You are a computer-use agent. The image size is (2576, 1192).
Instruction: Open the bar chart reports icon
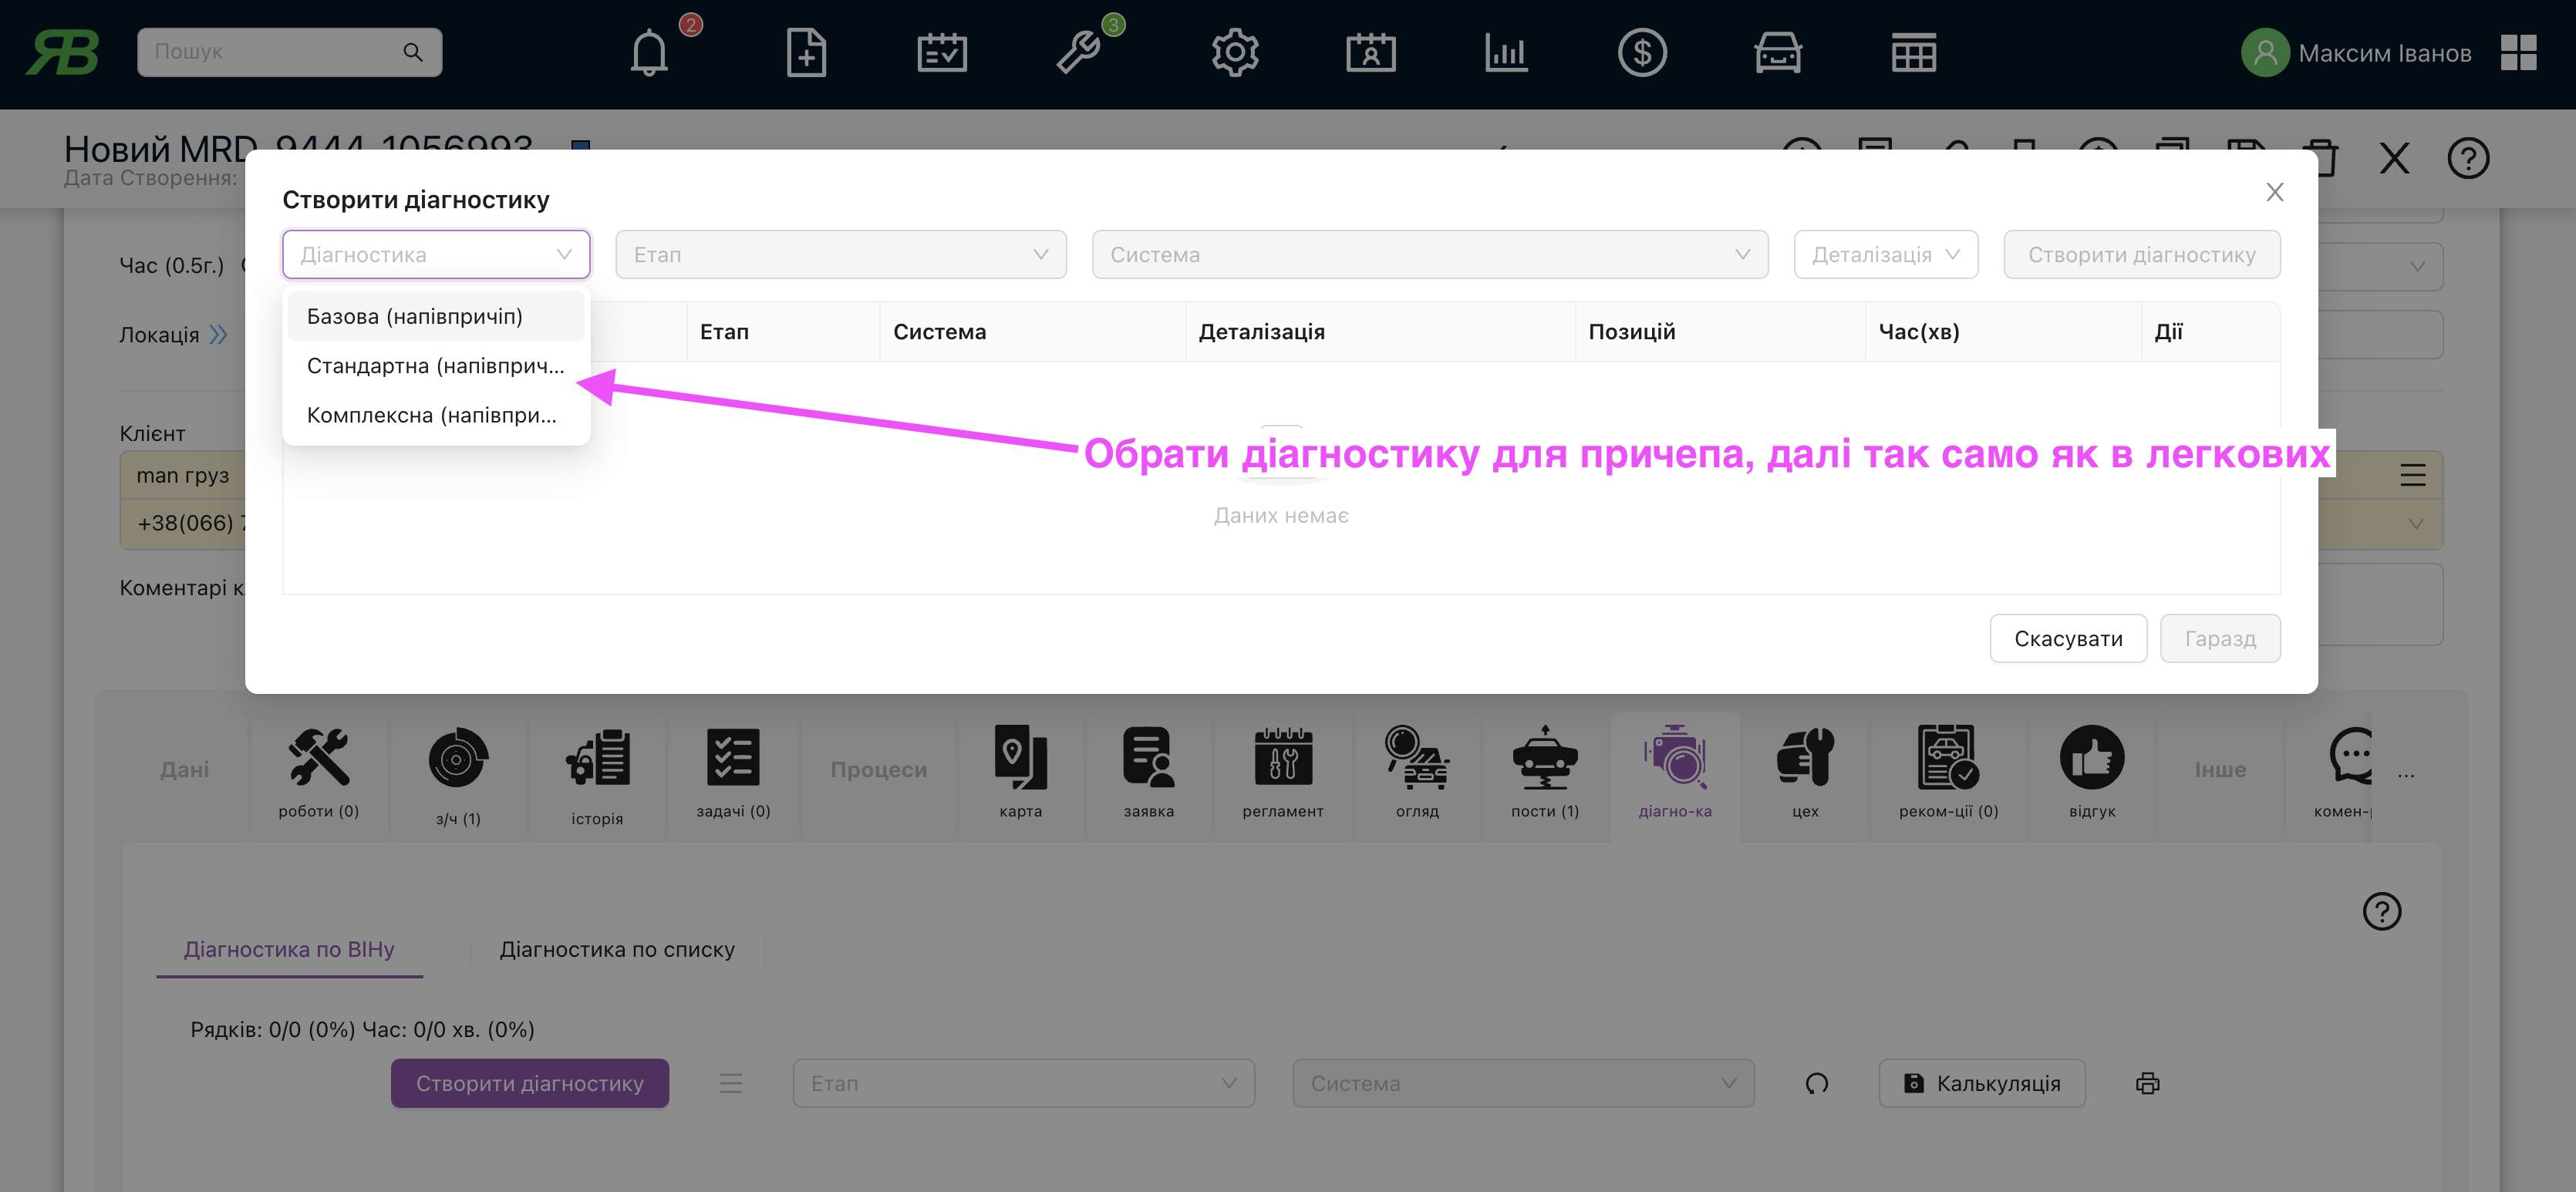(x=1506, y=53)
